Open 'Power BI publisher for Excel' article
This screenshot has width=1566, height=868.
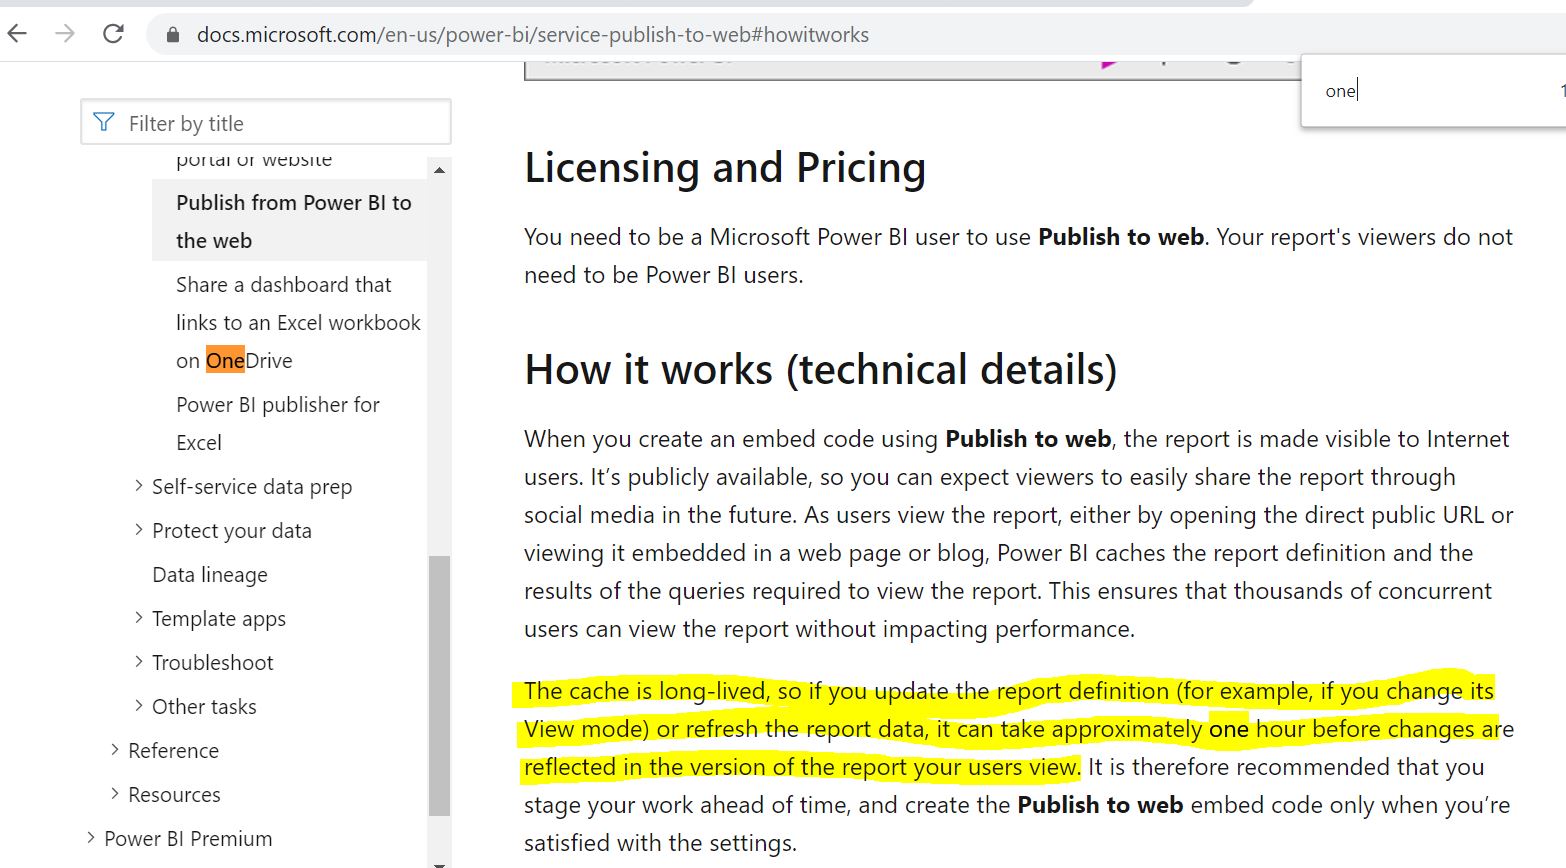(x=278, y=423)
